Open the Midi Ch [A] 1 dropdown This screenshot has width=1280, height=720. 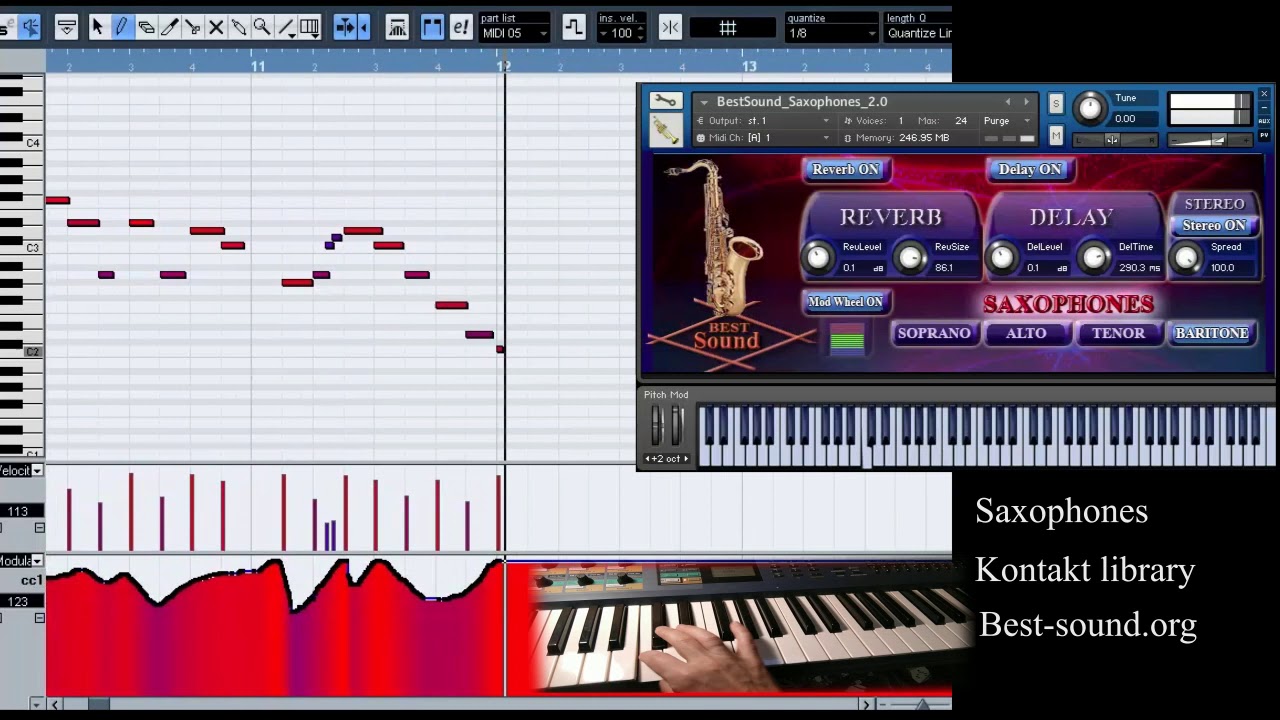[x=764, y=138]
